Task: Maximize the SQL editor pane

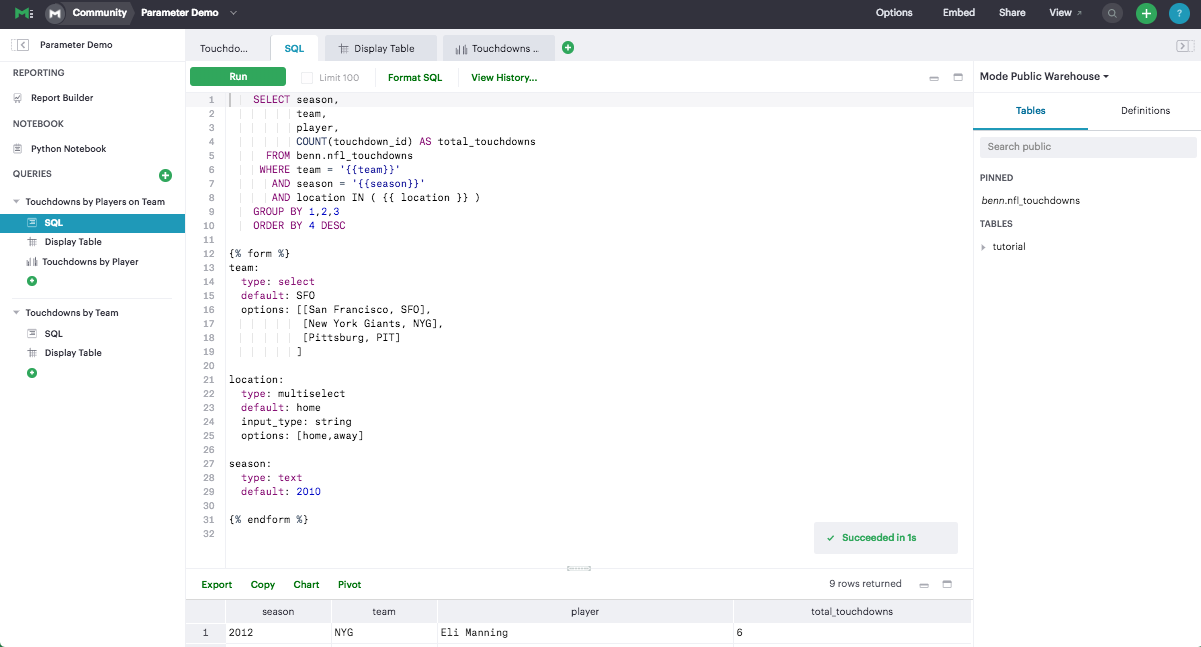Action: [957, 77]
